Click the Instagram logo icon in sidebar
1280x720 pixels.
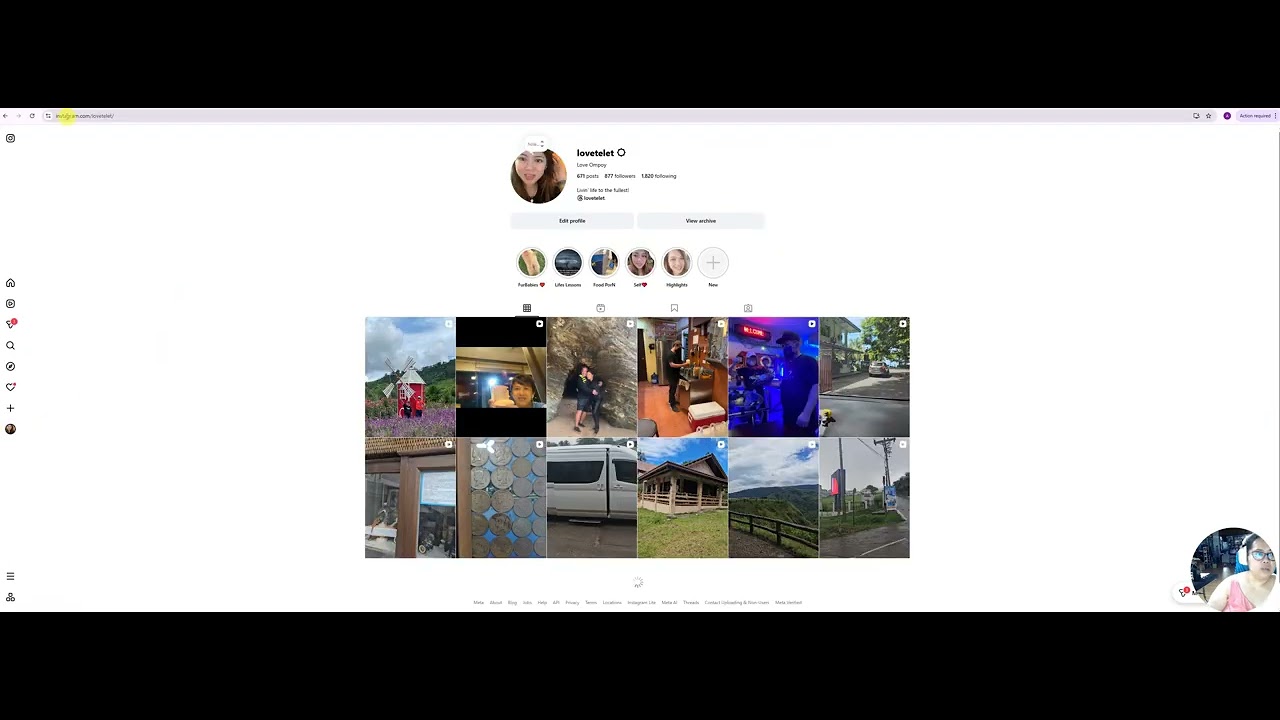10,138
